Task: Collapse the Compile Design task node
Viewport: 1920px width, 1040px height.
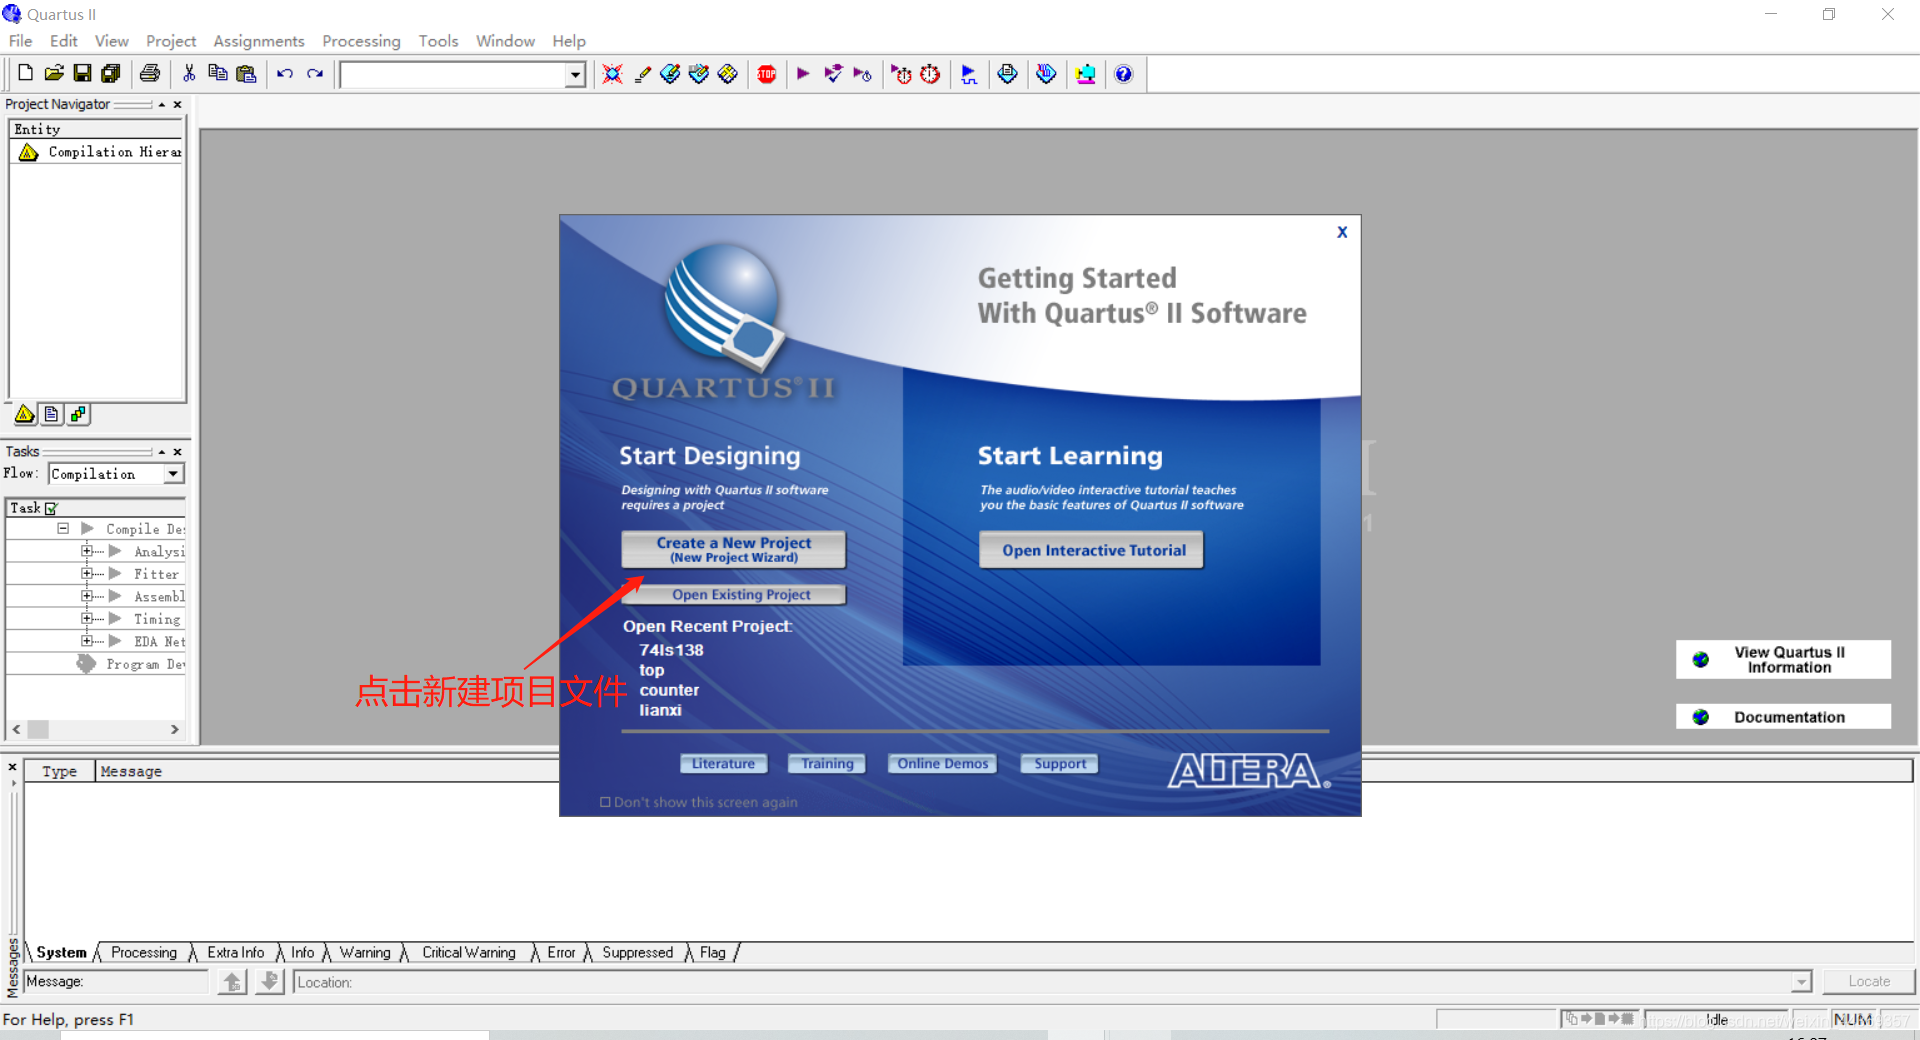Action: click(x=63, y=528)
